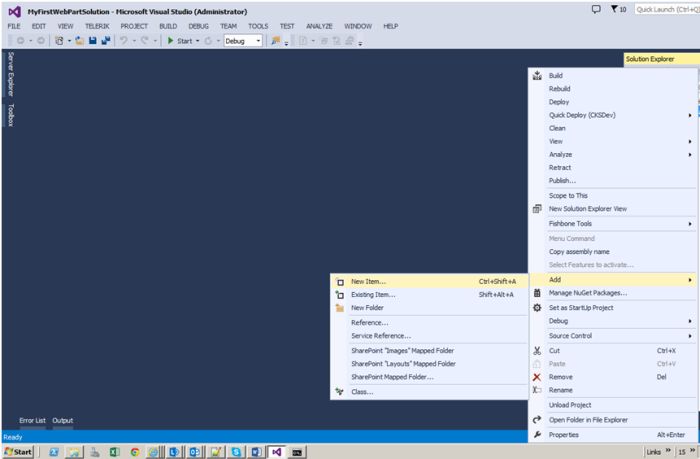Open Chrome from the taskbar

click(x=134, y=452)
